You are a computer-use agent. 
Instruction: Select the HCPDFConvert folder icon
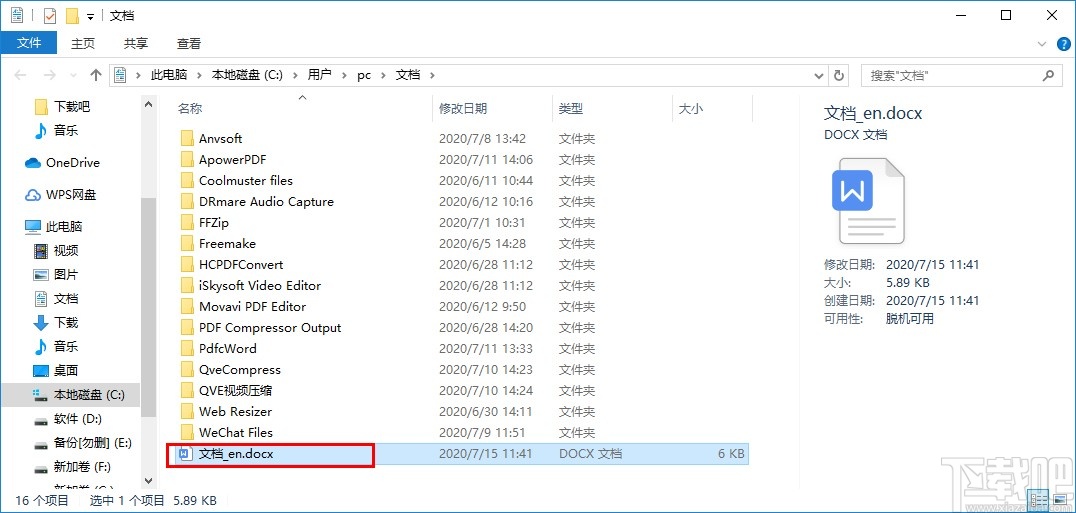coord(187,265)
